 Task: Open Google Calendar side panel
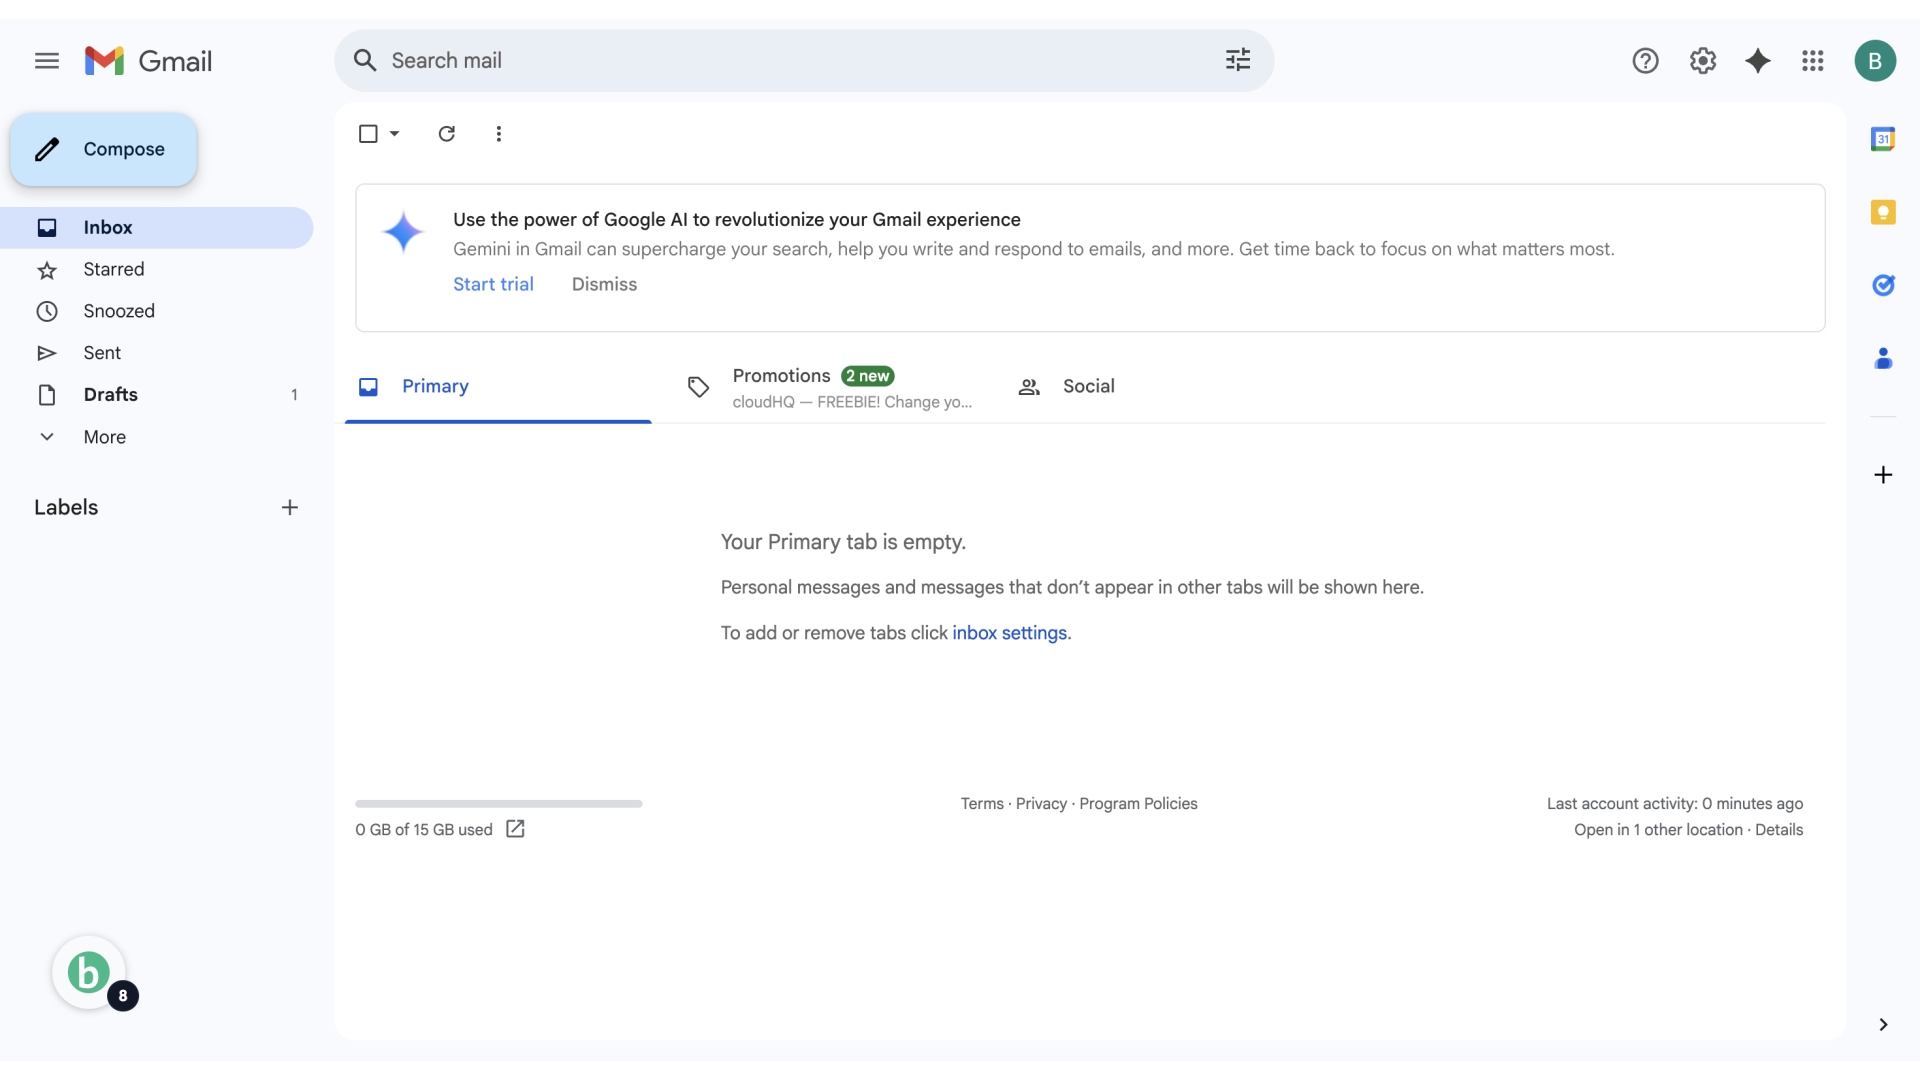[x=1883, y=139]
